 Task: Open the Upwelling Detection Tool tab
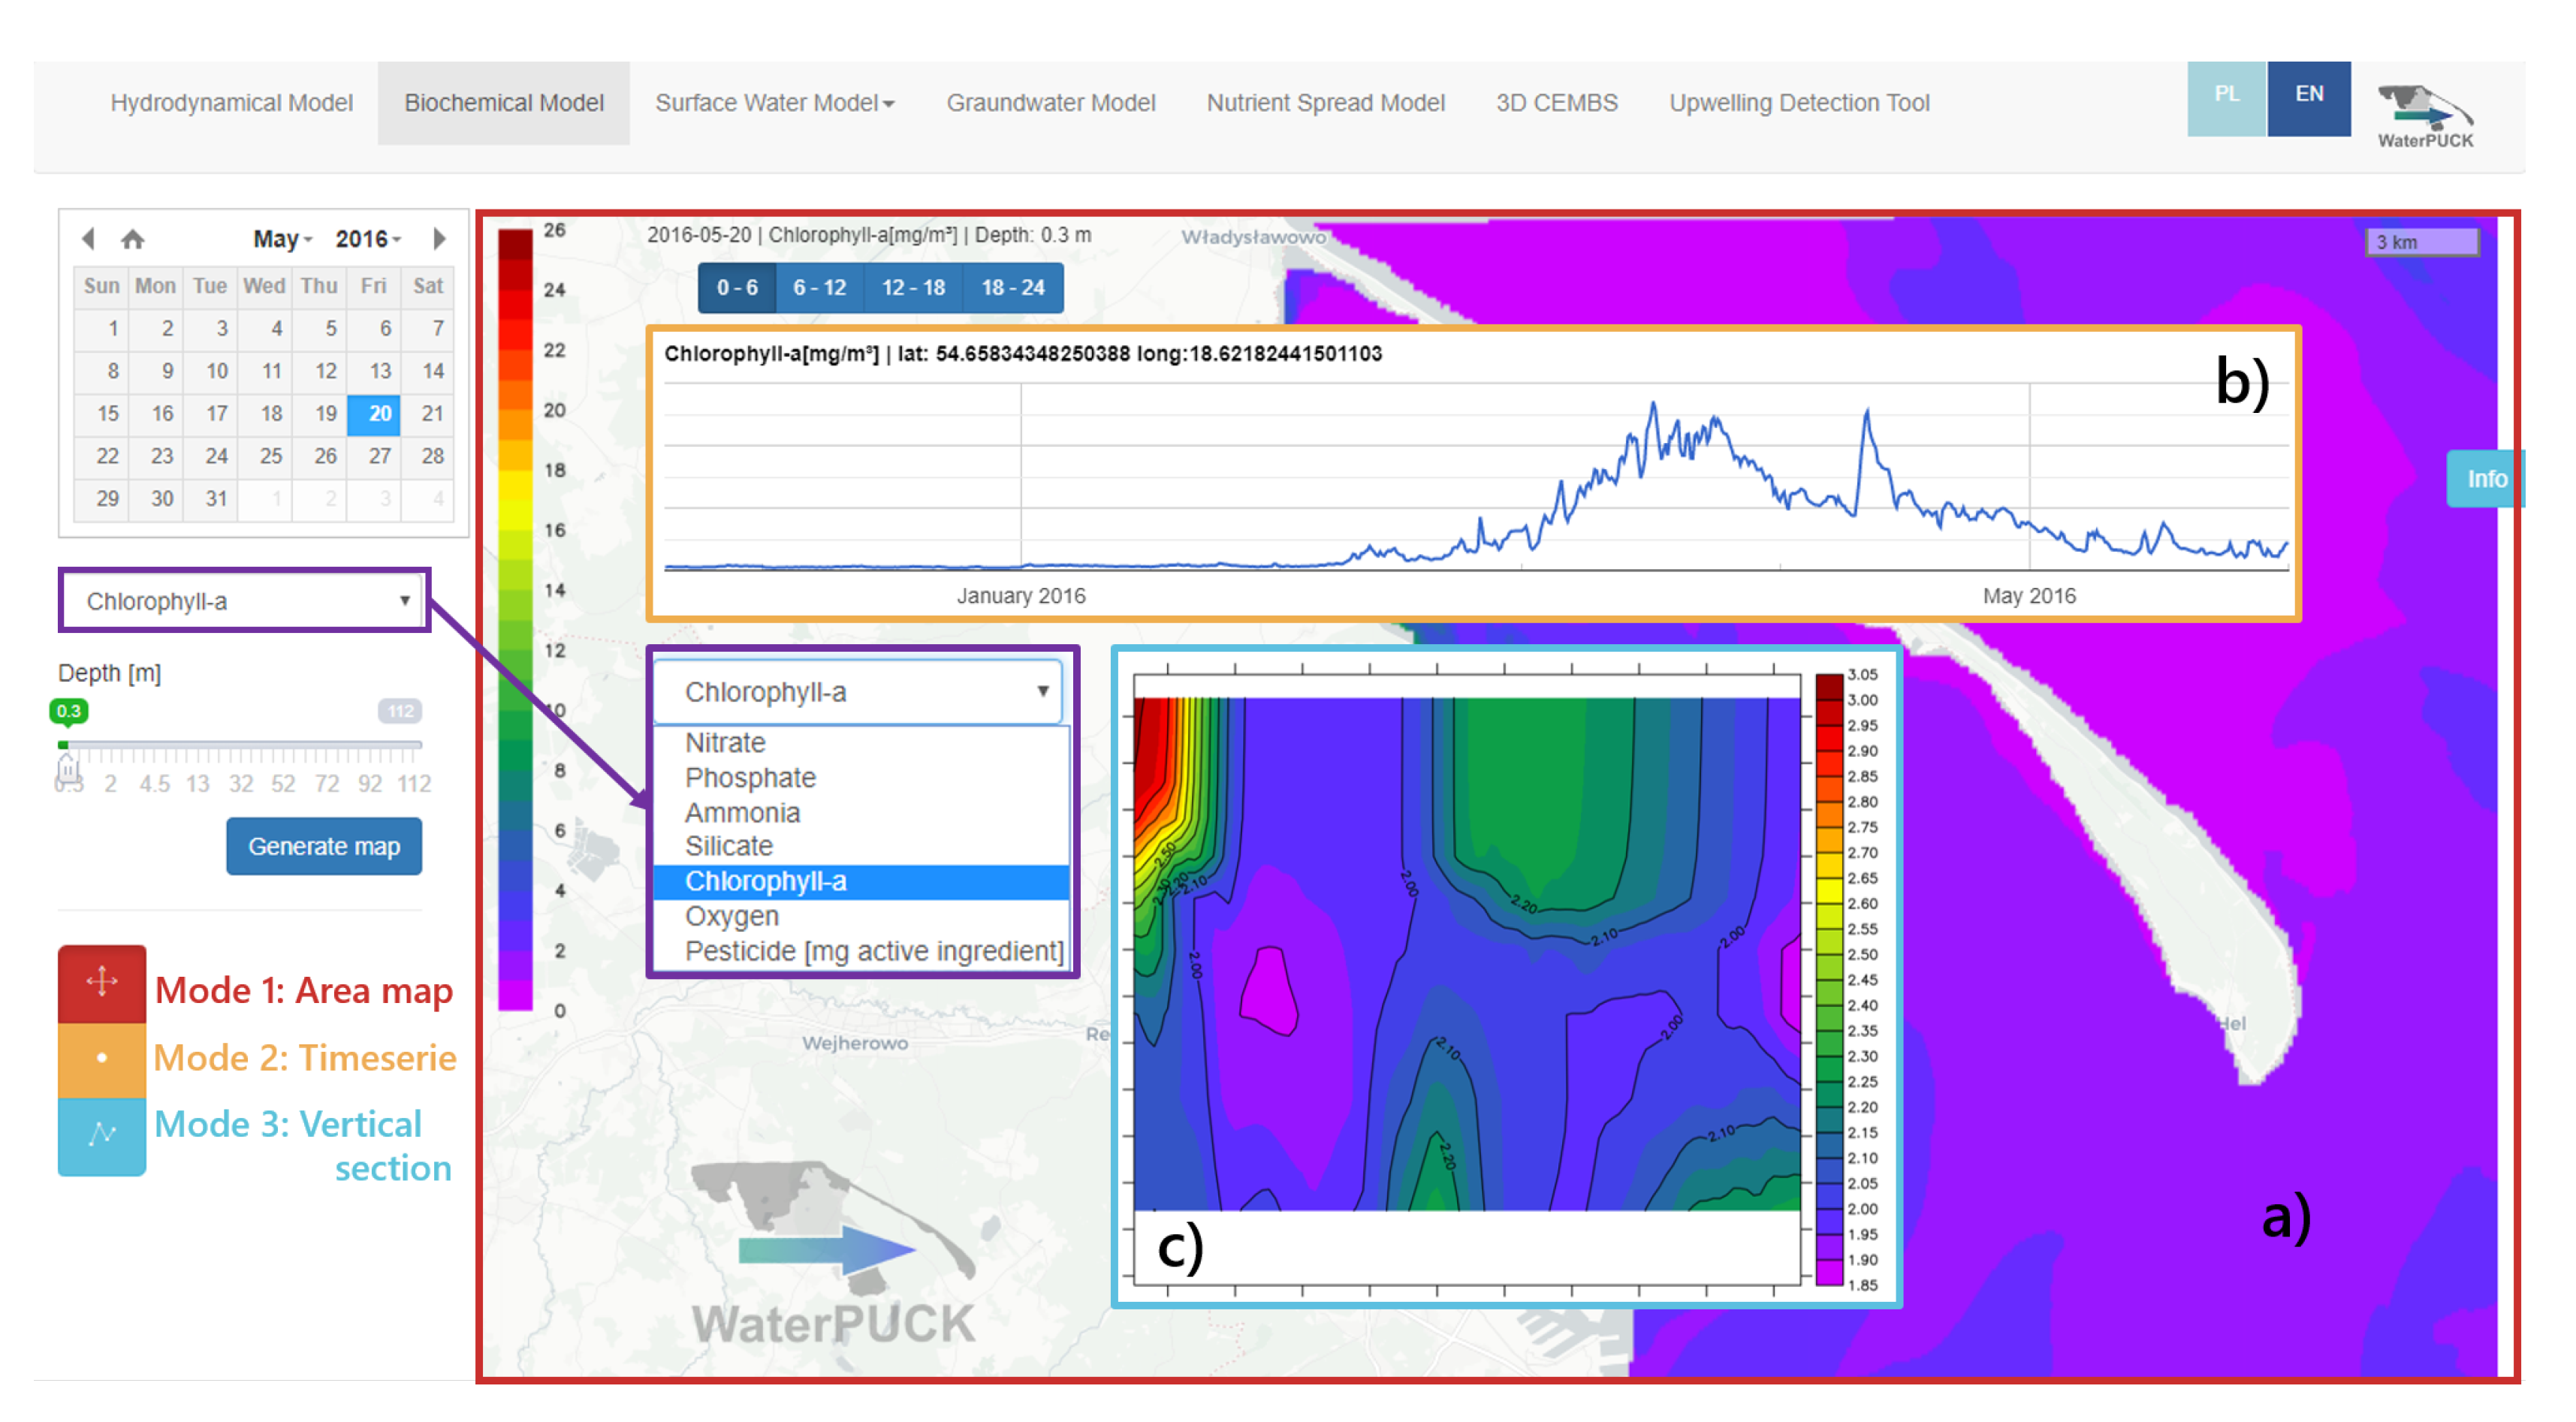tap(1799, 103)
